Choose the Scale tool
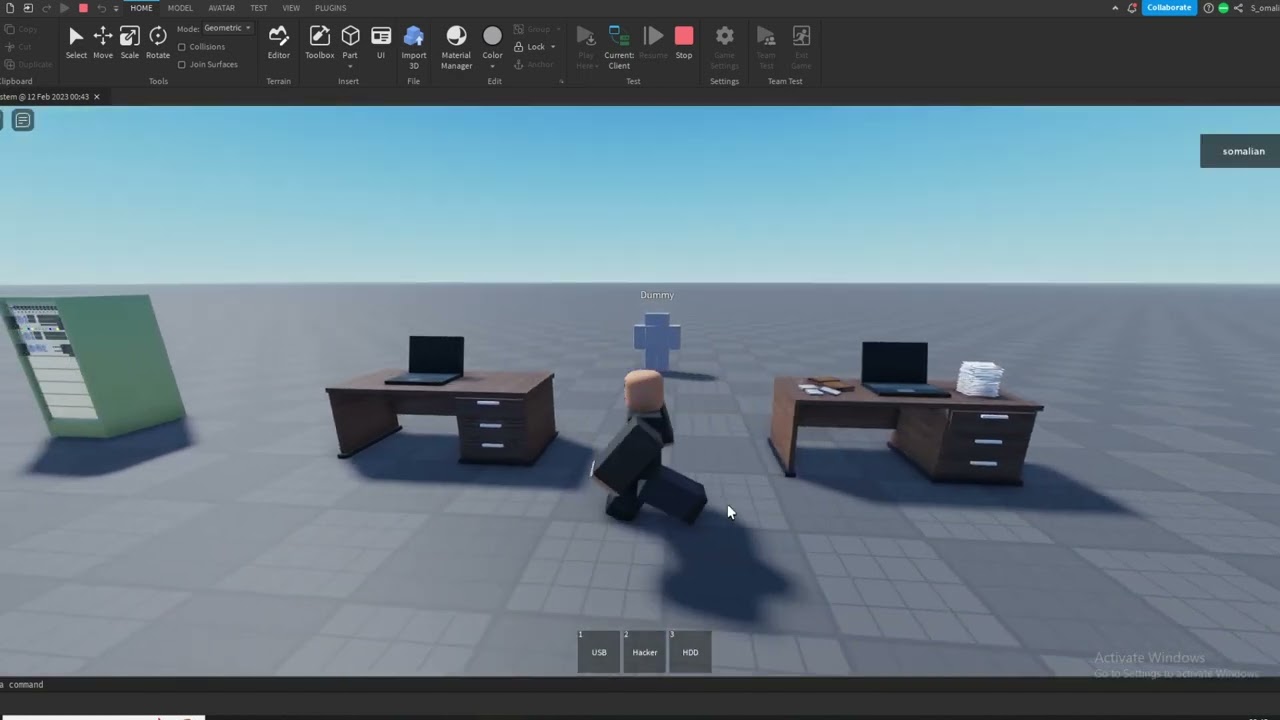This screenshot has width=1280, height=720. 130,42
